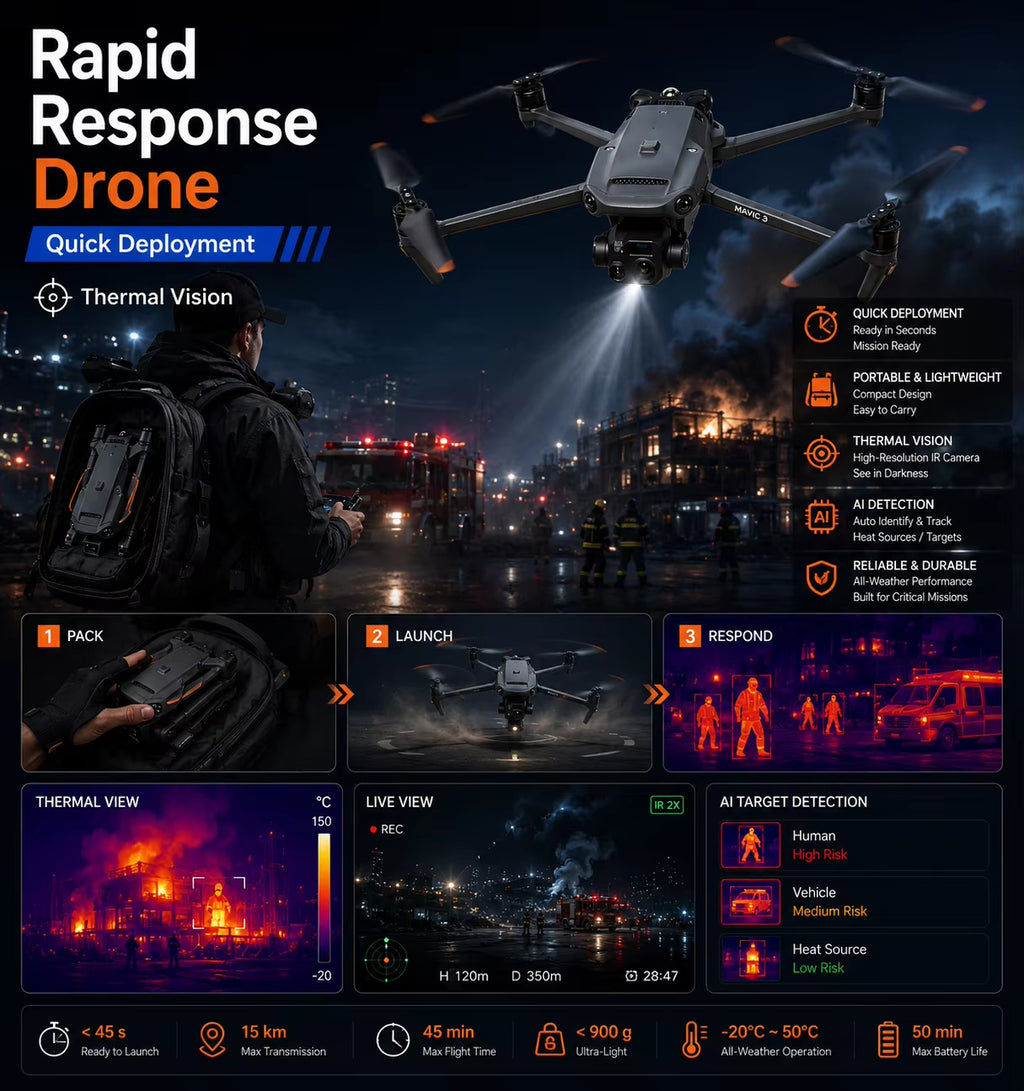Click the orange 'Drone' title word
The height and width of the screenshot is (1091, 1024).
pyautogui.click(x=126, y=184)
